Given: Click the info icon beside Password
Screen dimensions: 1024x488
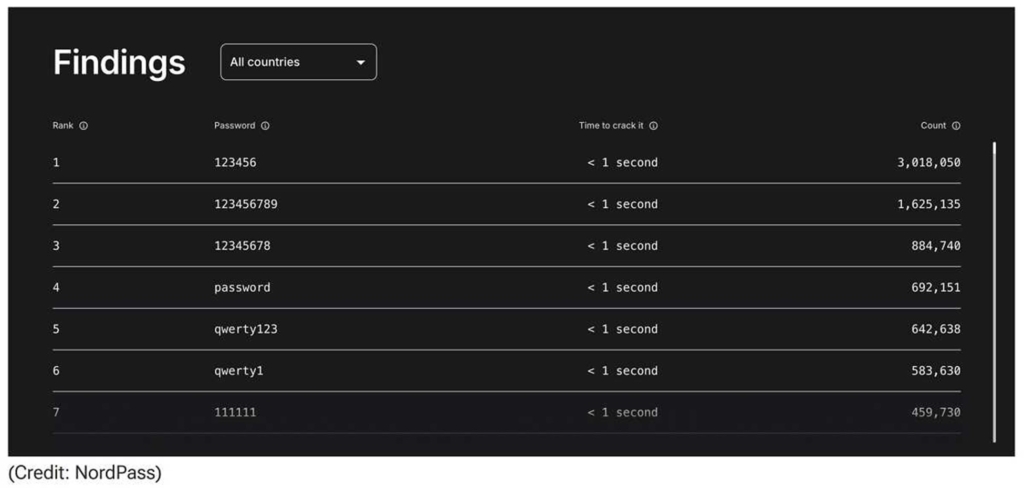Looking at the screenshot, I should click(265, 126).
